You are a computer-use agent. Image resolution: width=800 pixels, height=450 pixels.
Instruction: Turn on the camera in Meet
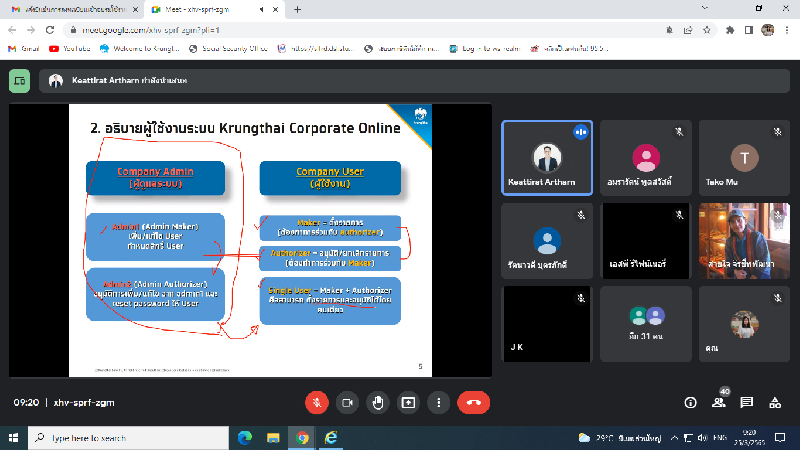348,402
